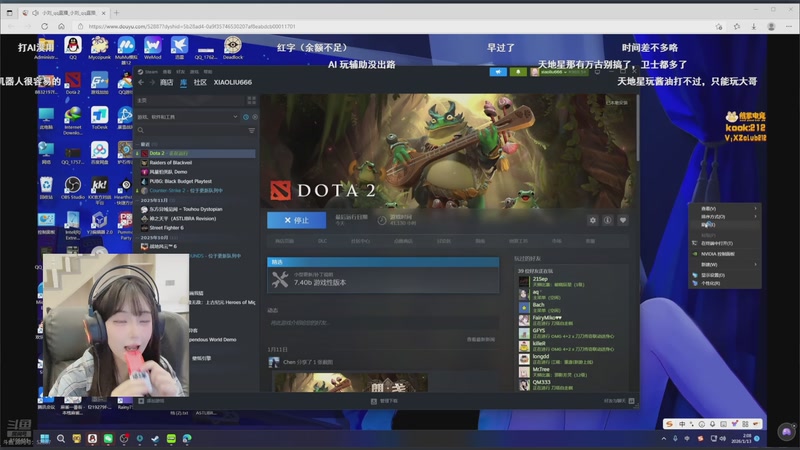Click view latest news link

(481, 339)
